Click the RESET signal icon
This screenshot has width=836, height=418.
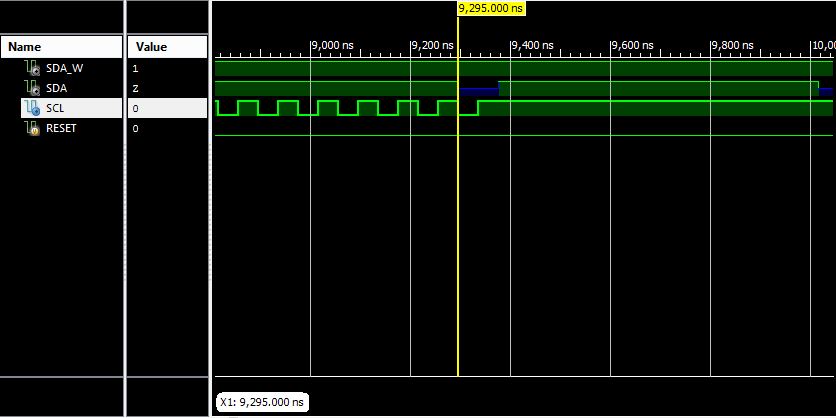coord(31,129)
